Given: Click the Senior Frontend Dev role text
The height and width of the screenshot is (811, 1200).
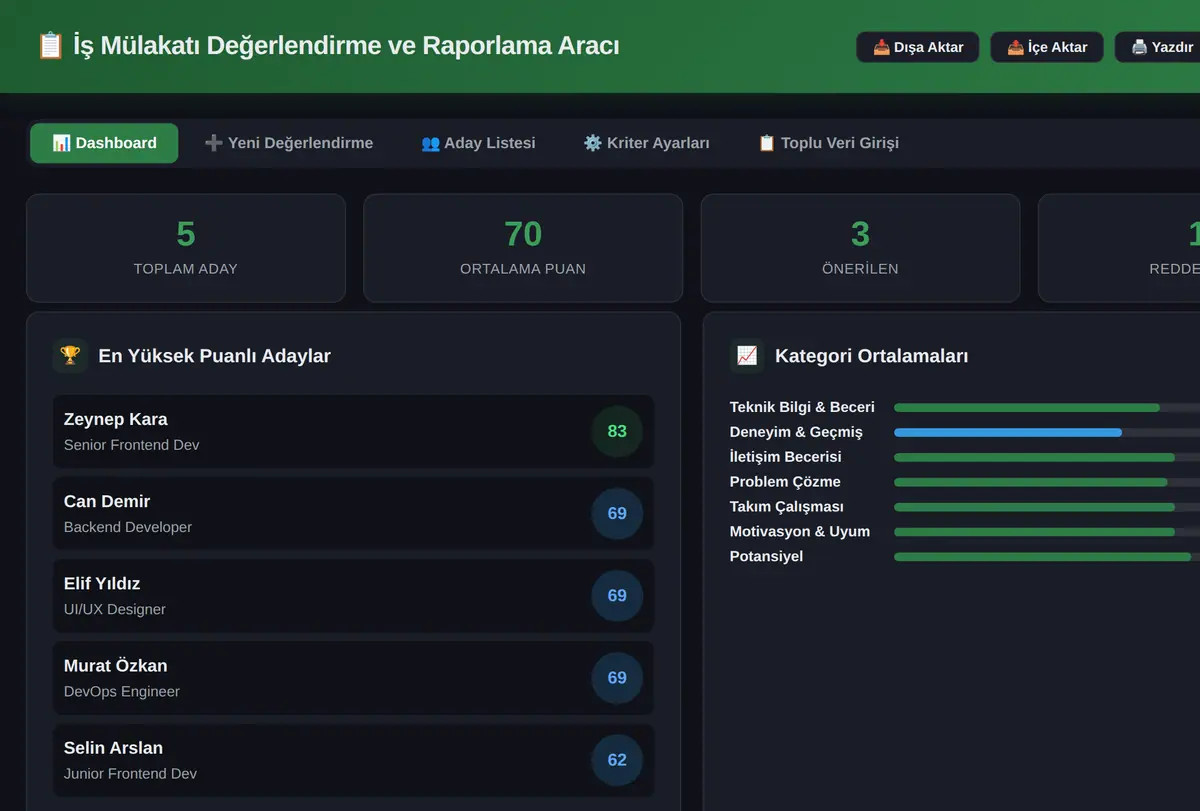Looking at the screenshot, I should coord(132,445).
